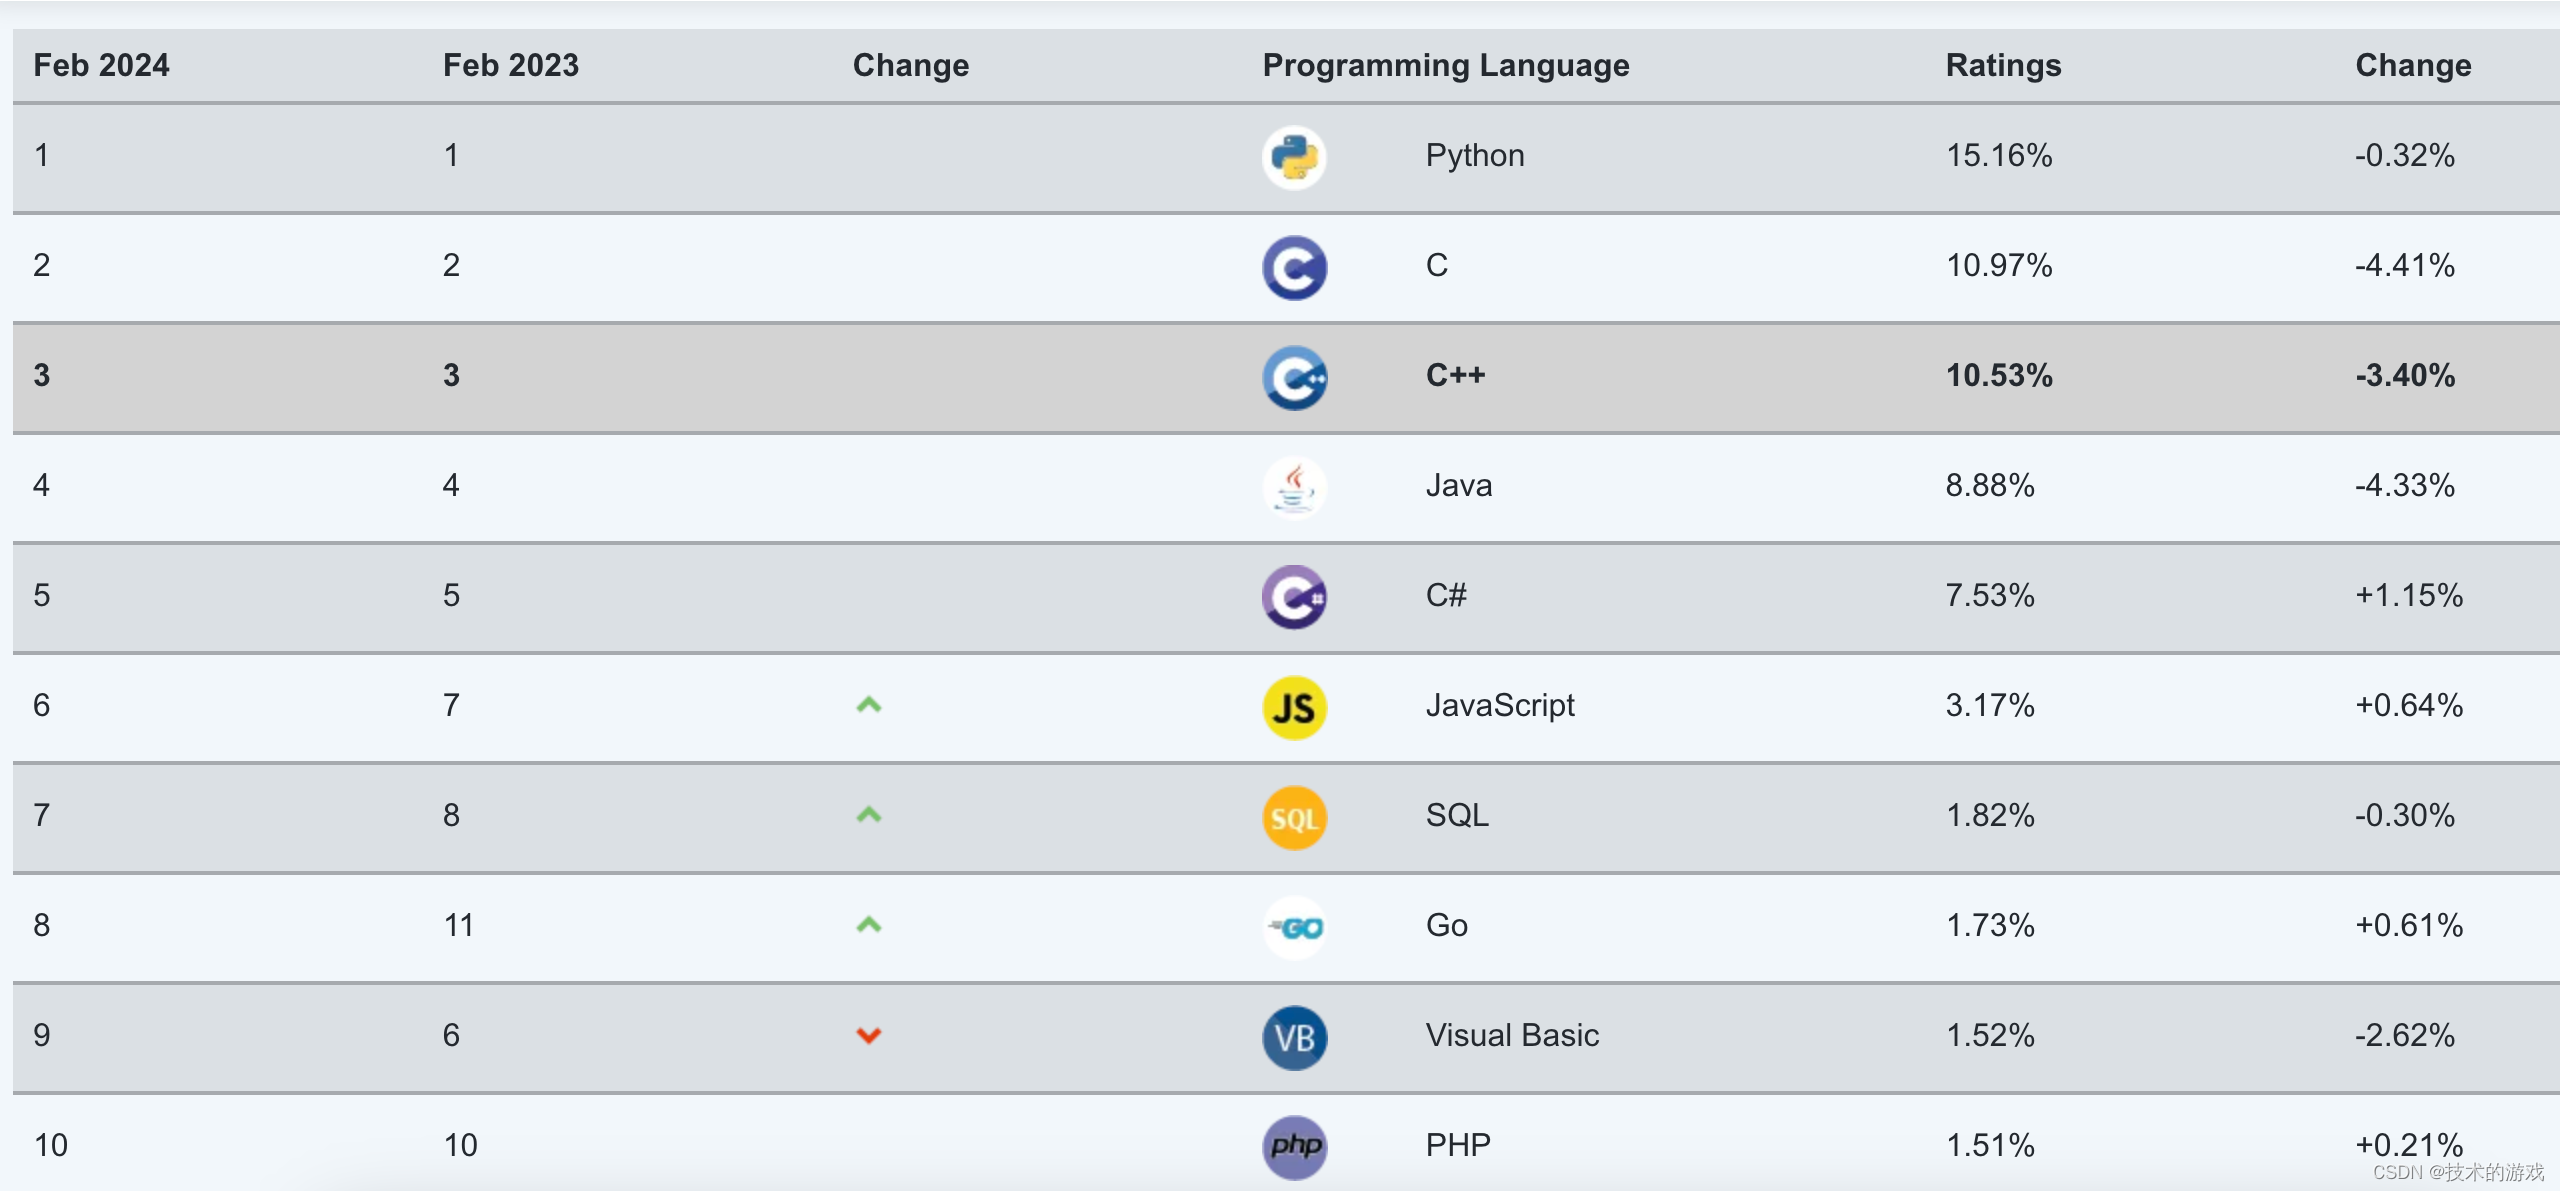Click the Java coffee cup logo

pyautogui.click(x=1294, y=487)
